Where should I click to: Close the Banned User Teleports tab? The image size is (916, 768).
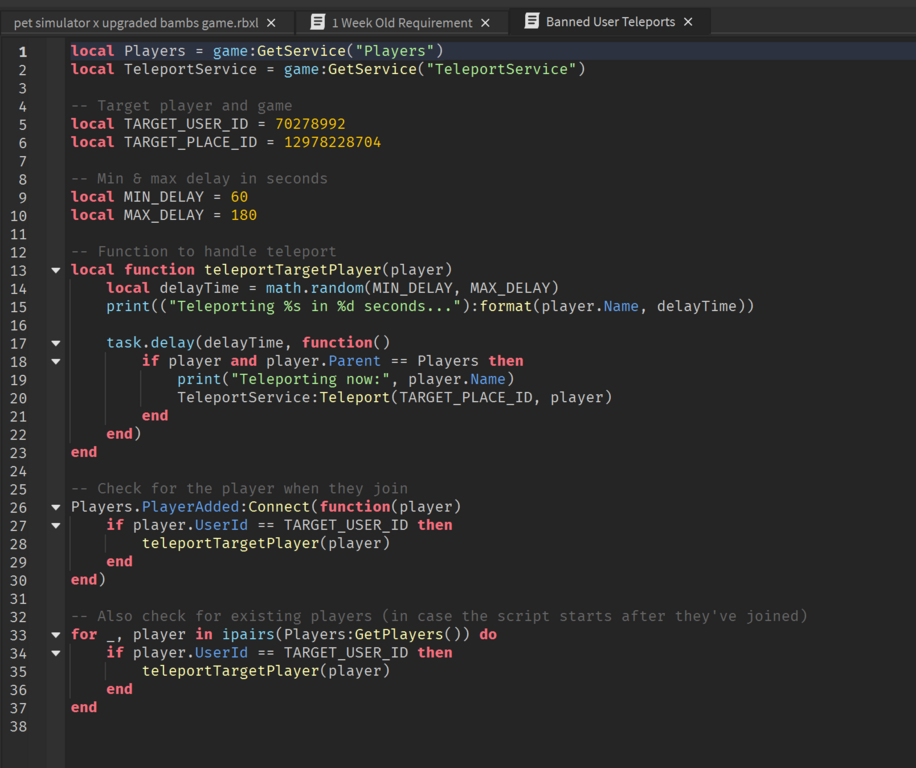tap(688, 22)
